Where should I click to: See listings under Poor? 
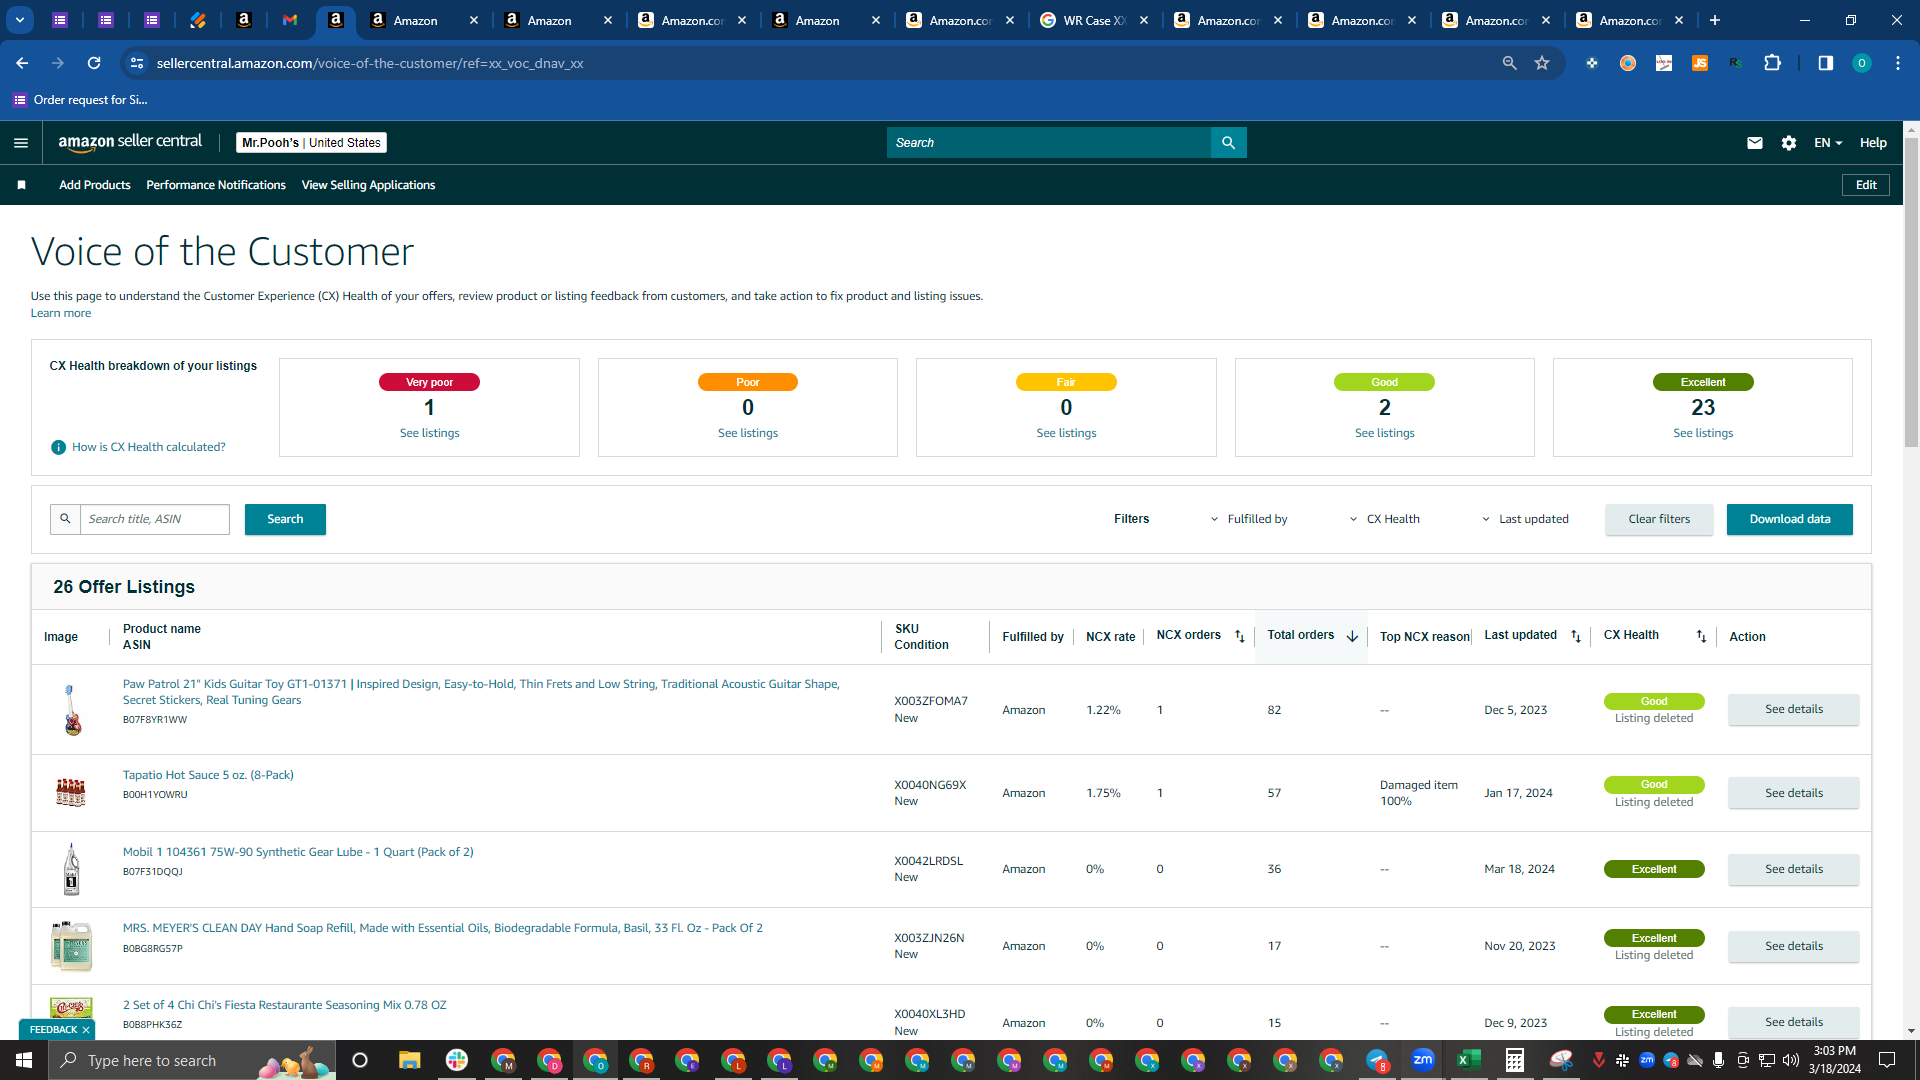748,433
